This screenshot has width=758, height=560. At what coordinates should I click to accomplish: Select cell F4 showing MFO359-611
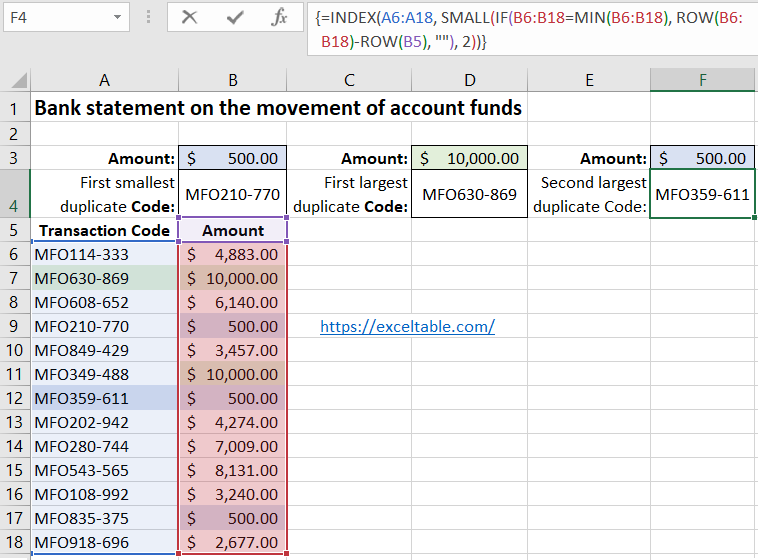(x=701, y=194)
